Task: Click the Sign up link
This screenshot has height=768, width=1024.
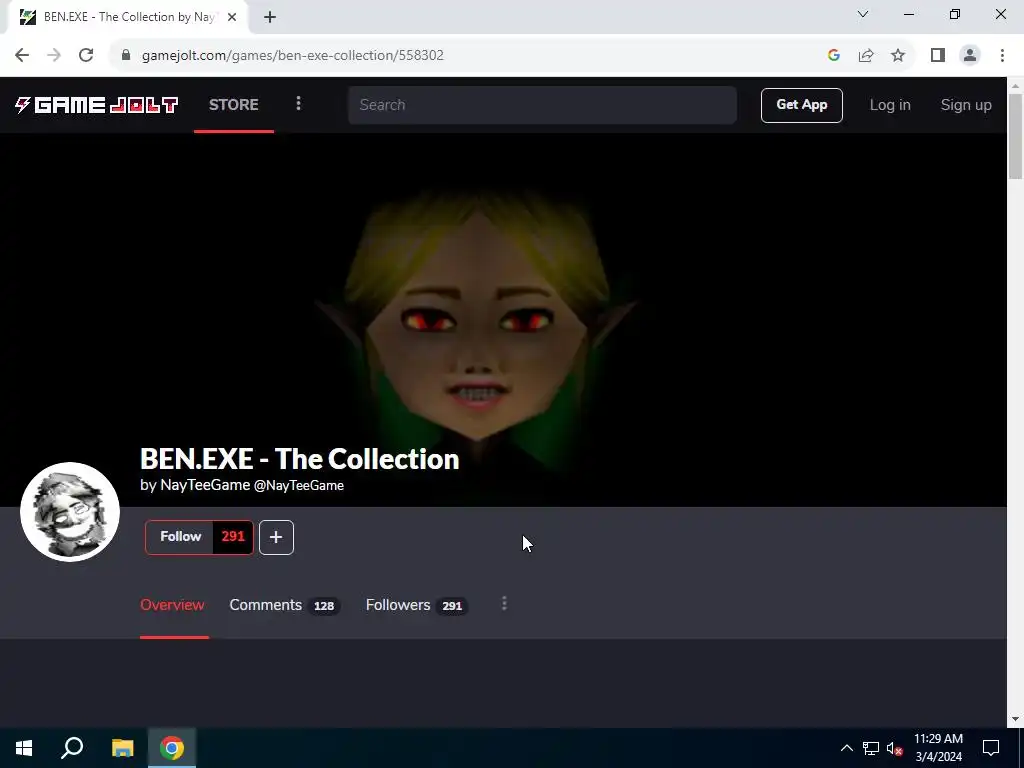Action: 966,105
